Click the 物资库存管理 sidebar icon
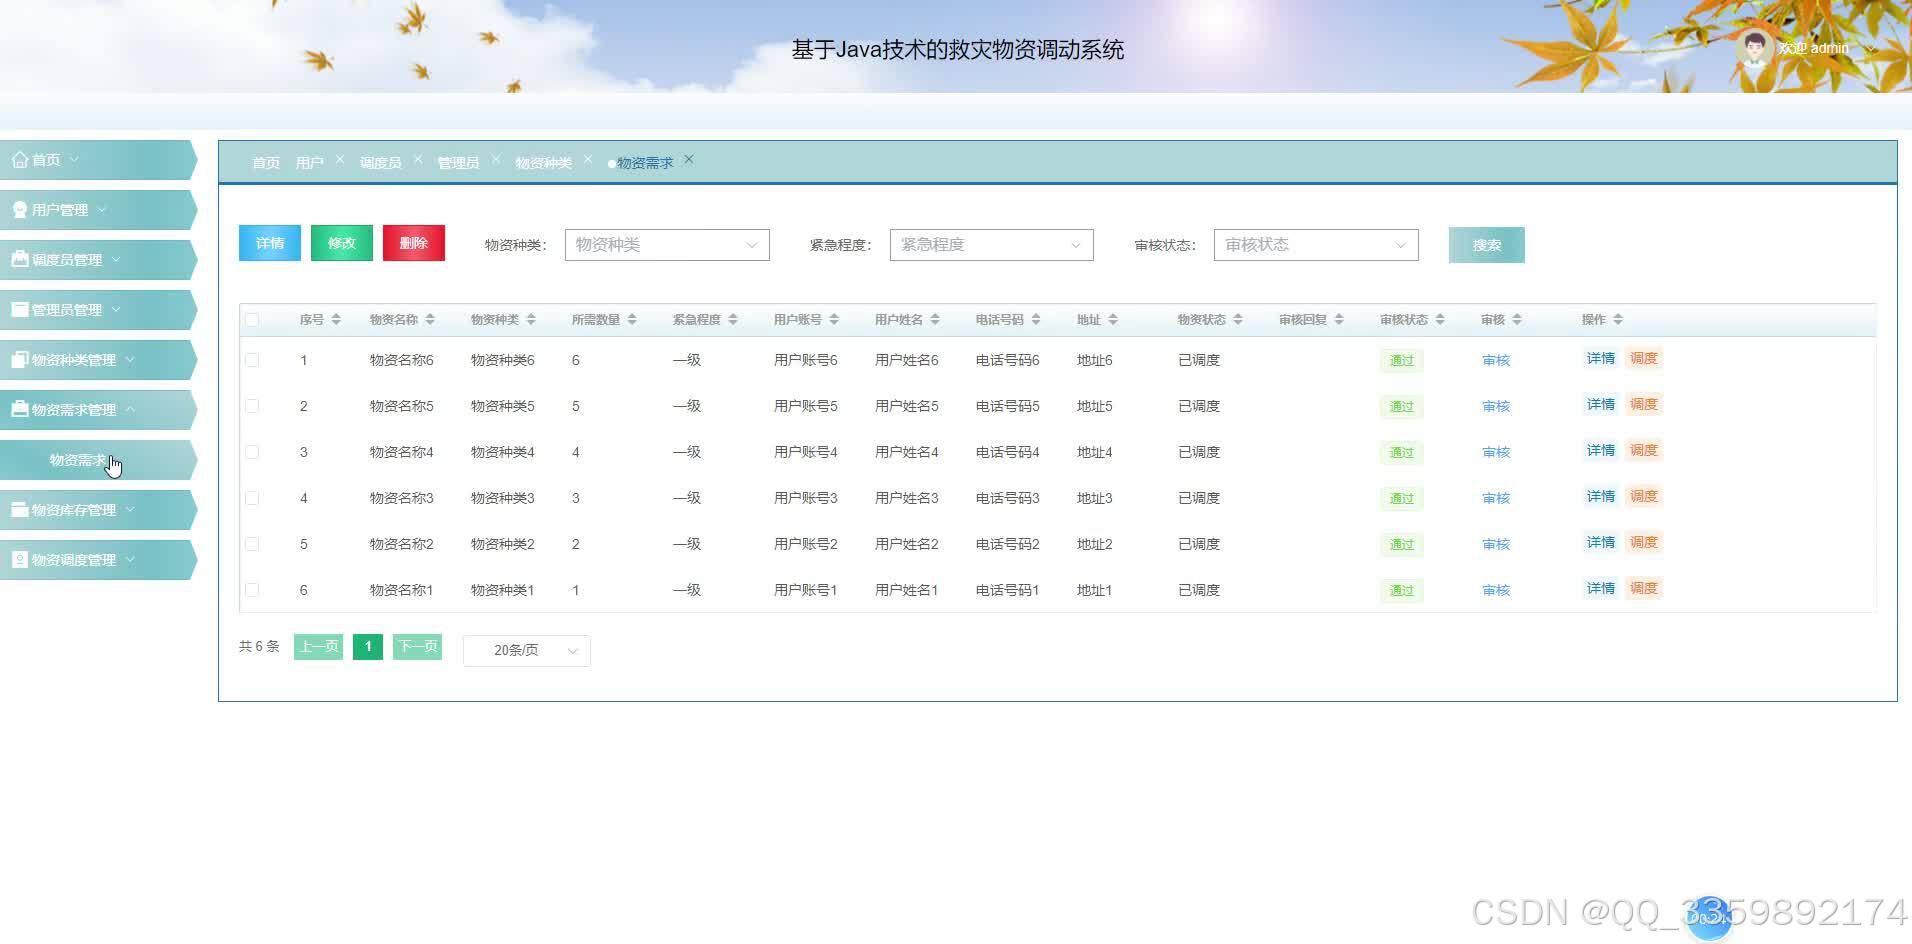Screen dimensions: 1912x944 pos(19,509)
